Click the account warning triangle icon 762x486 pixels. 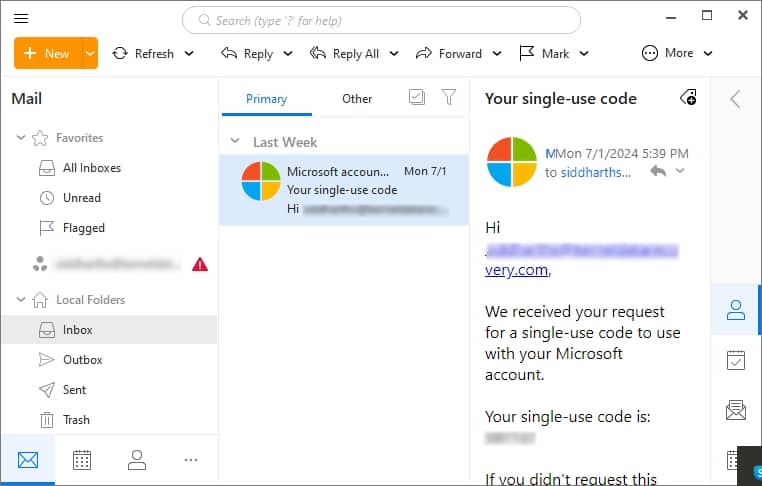200,264
